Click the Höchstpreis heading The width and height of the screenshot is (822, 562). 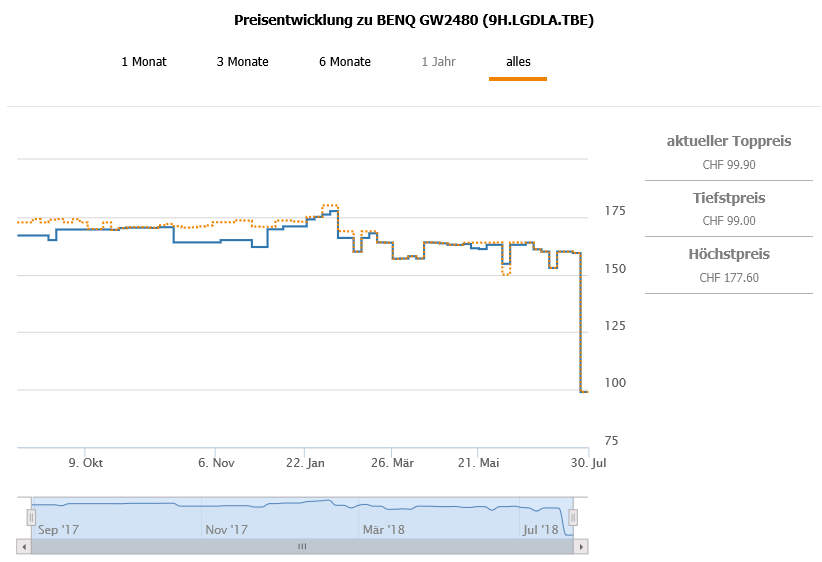point(729,254)
